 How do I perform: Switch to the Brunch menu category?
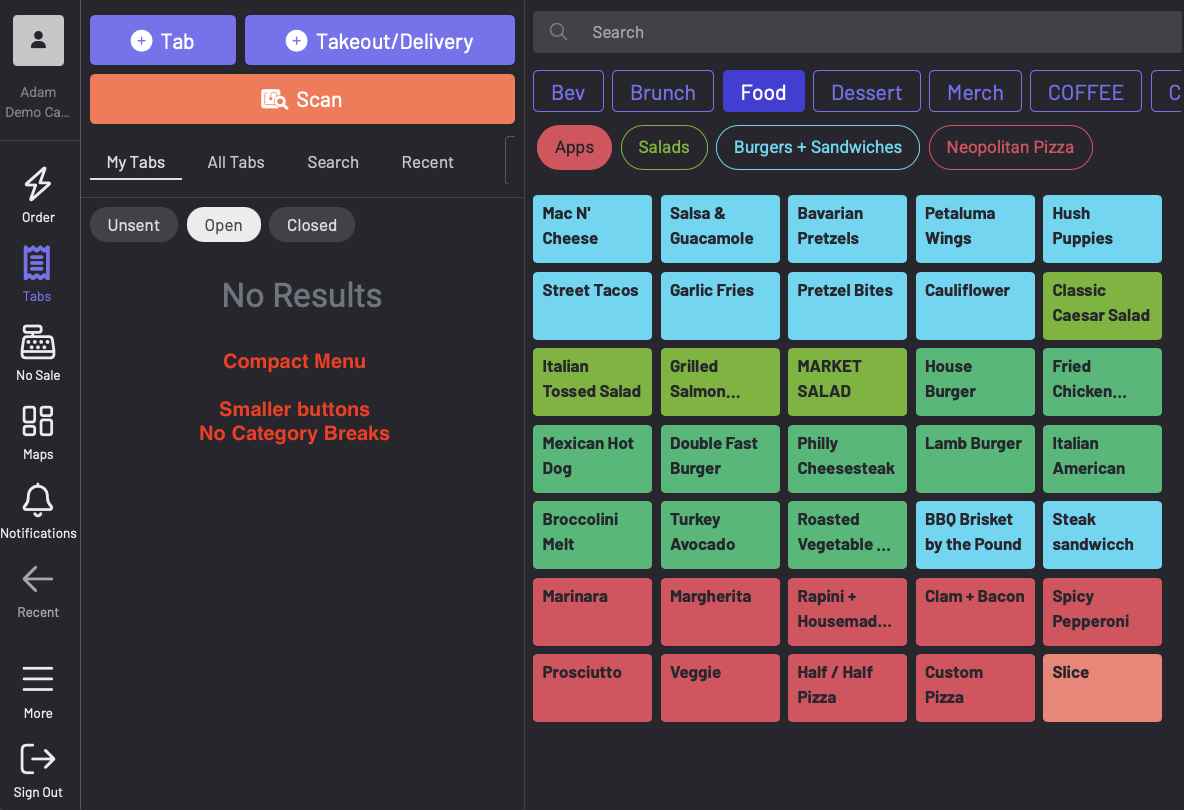pos(663,92)
